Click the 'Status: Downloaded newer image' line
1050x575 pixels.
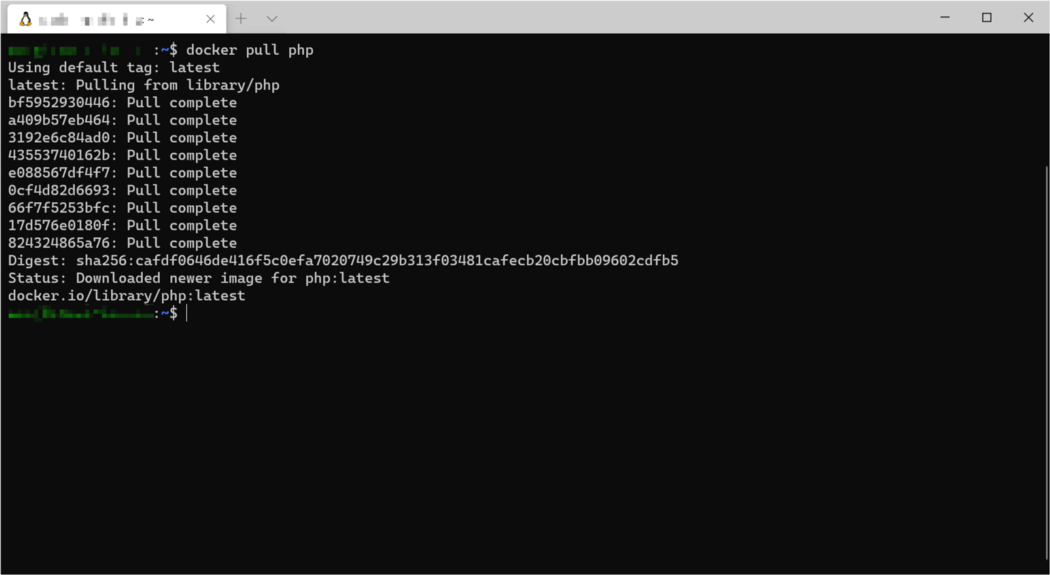tap(199, 278)
